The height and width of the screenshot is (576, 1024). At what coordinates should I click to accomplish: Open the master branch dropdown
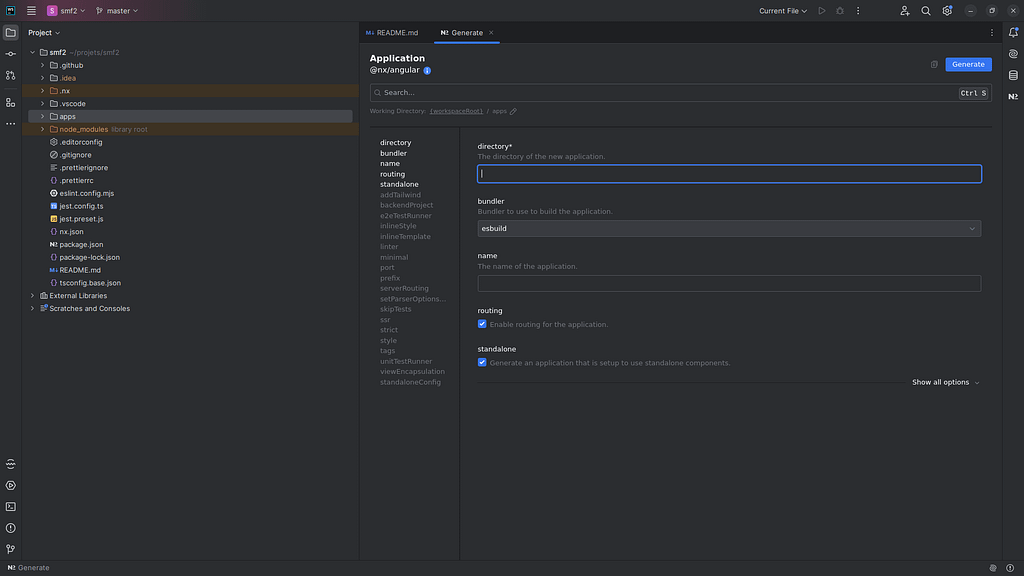(117, 10)
